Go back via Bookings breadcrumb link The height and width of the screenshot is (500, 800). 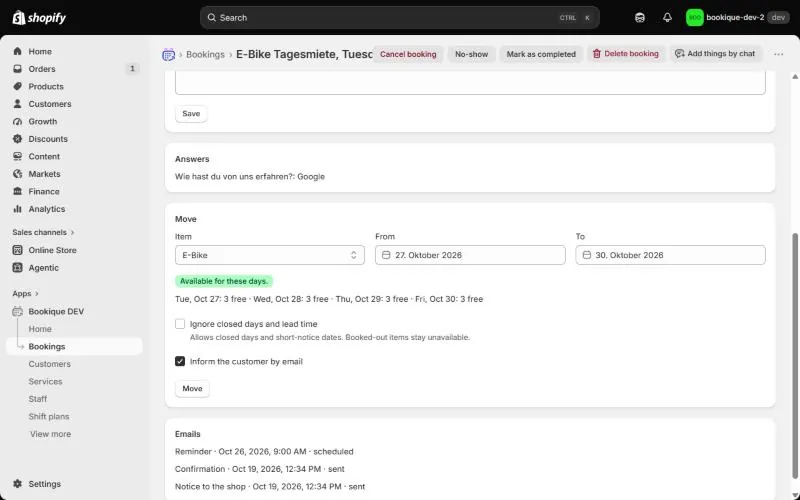[205, 55]
